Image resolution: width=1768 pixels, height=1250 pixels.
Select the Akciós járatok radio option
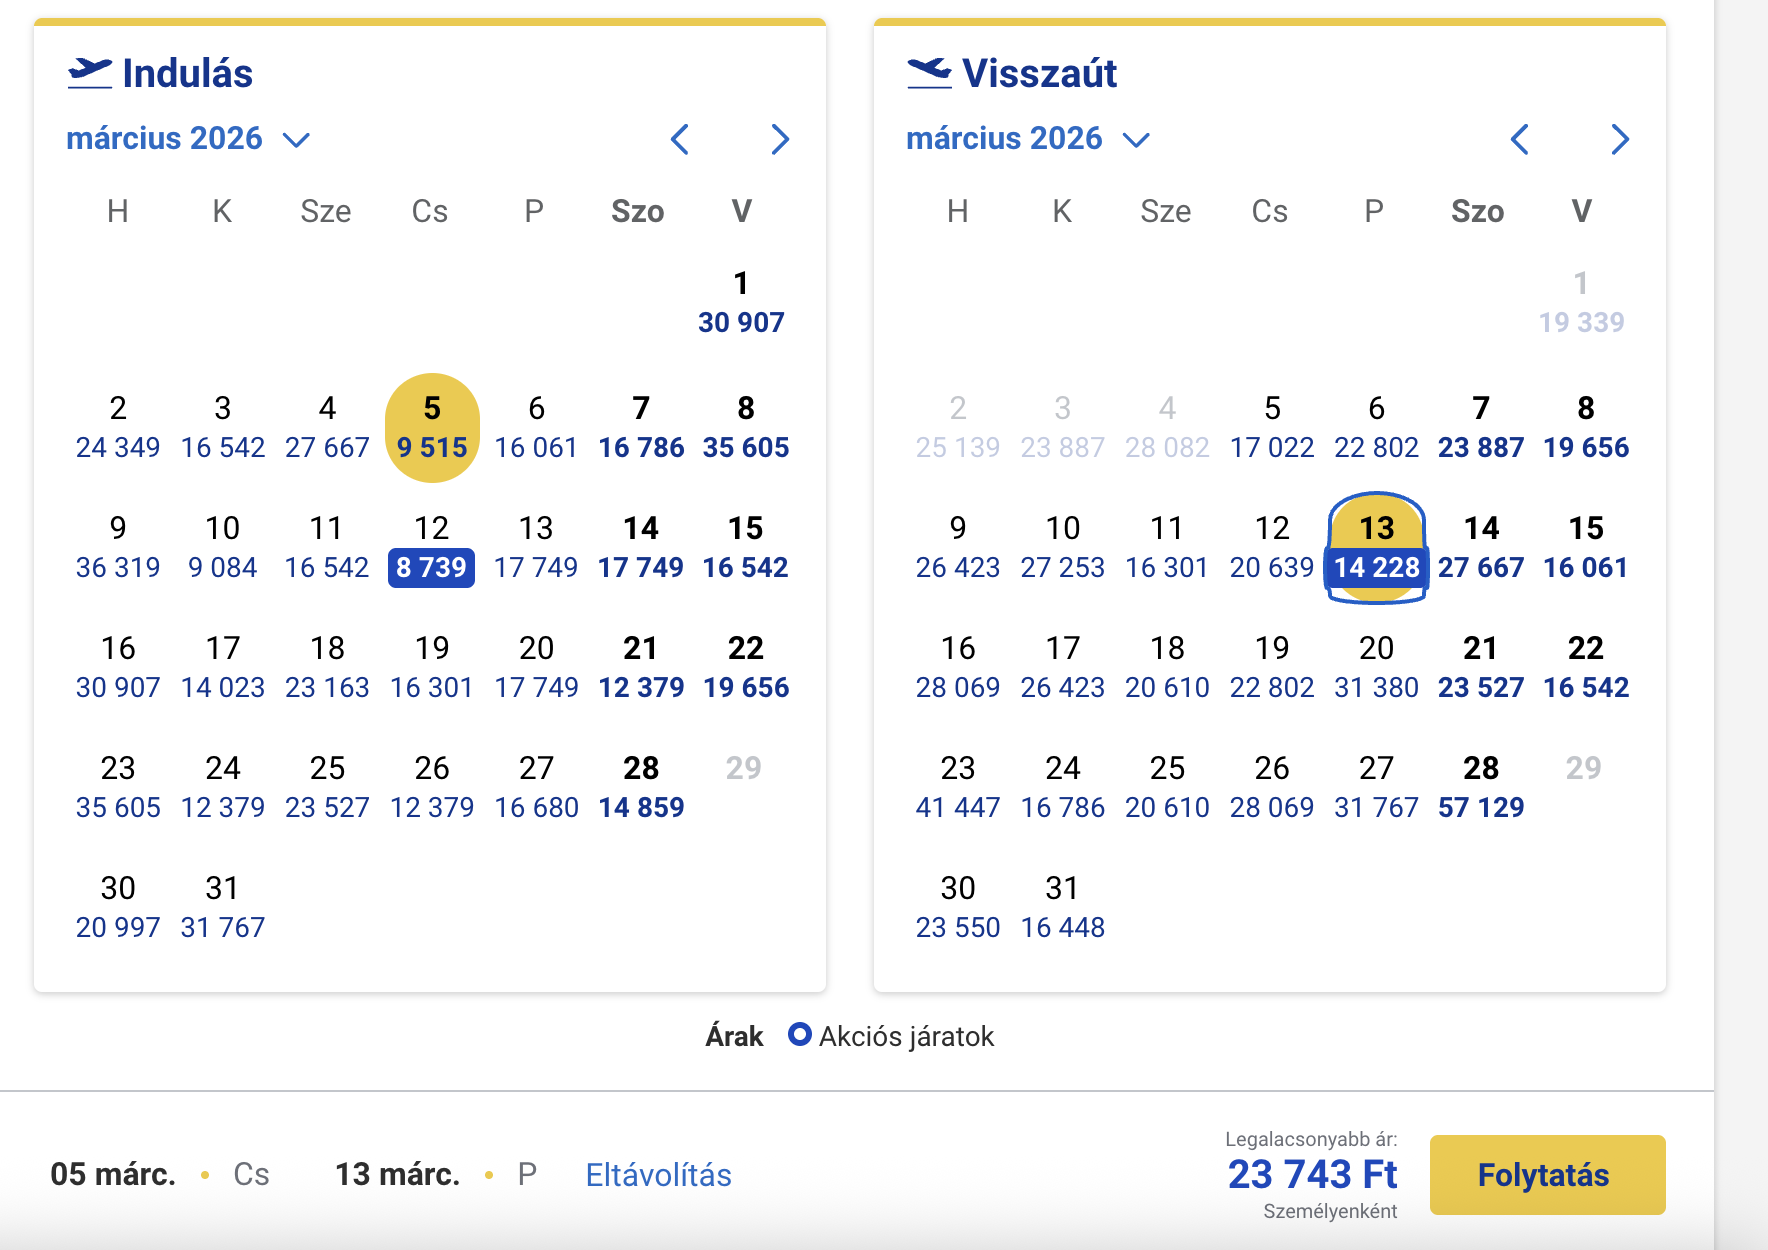coord(799,1036)
